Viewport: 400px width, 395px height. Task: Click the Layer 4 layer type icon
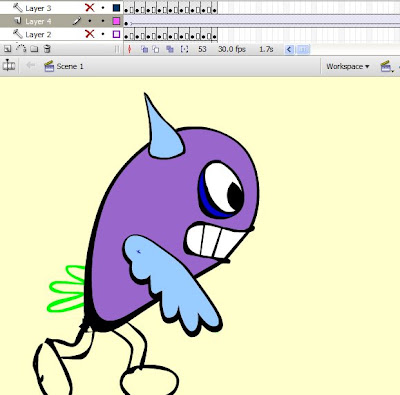point(18,21)
